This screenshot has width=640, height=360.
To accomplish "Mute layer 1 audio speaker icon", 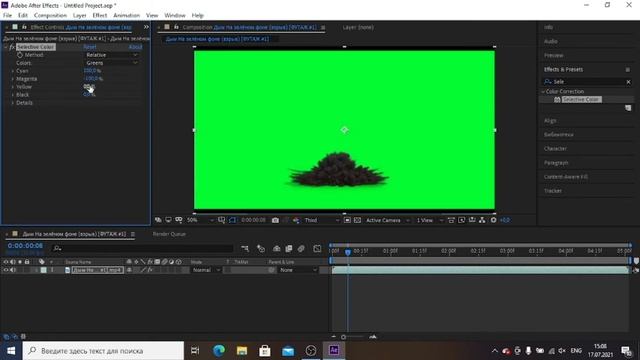I will click(13, 270).
